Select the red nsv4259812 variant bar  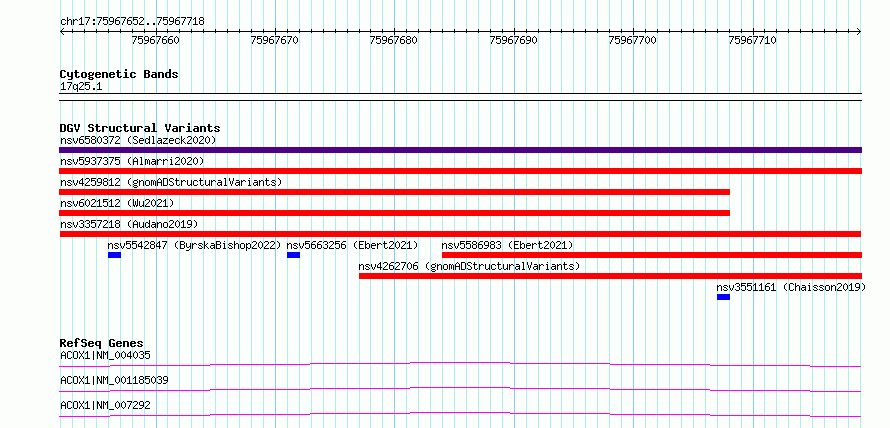[394, 192]
